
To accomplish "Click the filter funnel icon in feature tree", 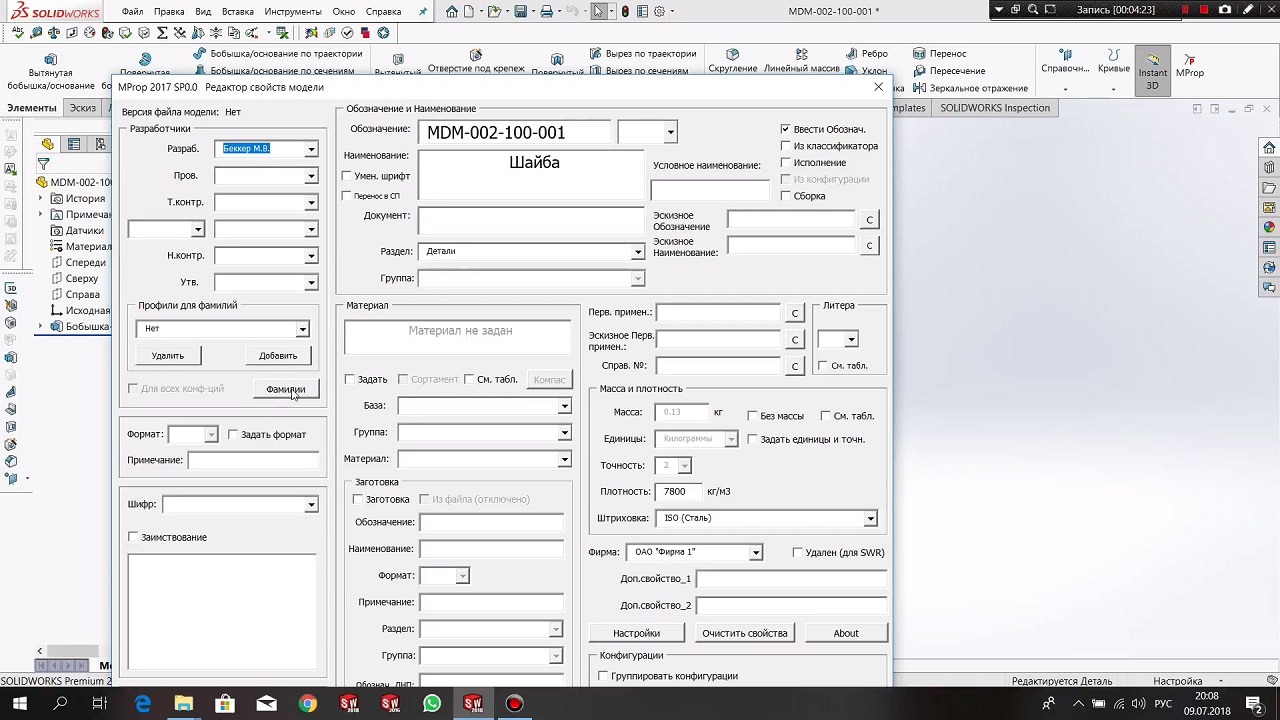I will coord(43,164).
